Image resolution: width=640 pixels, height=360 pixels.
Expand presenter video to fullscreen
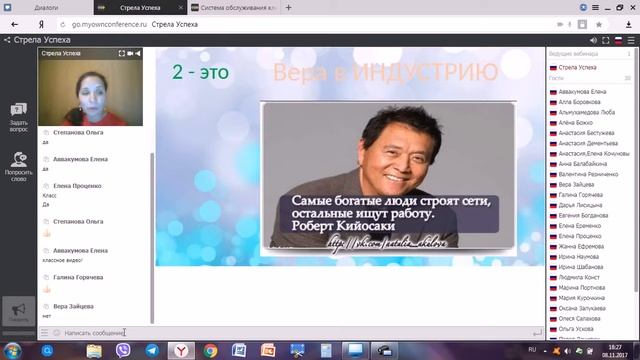(x=122, y=53)
